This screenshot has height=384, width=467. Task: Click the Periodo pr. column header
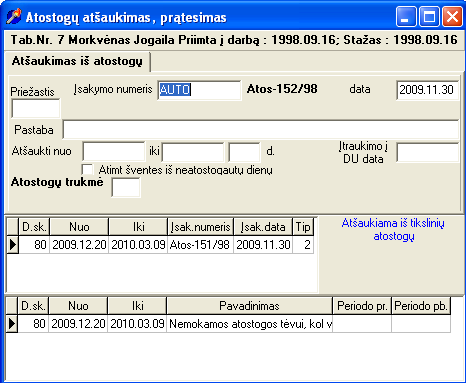[x=362, y=306]
